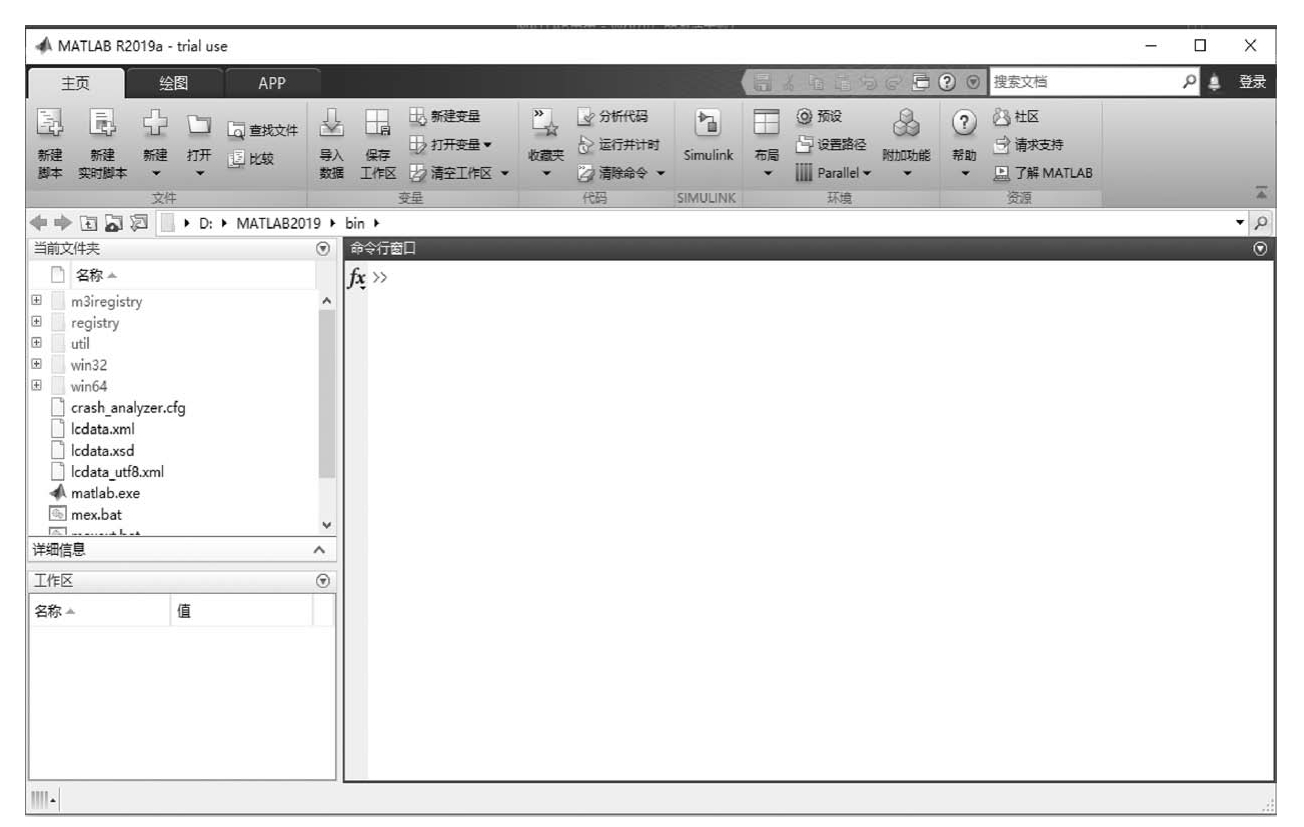1304x827 pixels.
Task: Create a new variable via 新建变量
Action: click(445, 117)
